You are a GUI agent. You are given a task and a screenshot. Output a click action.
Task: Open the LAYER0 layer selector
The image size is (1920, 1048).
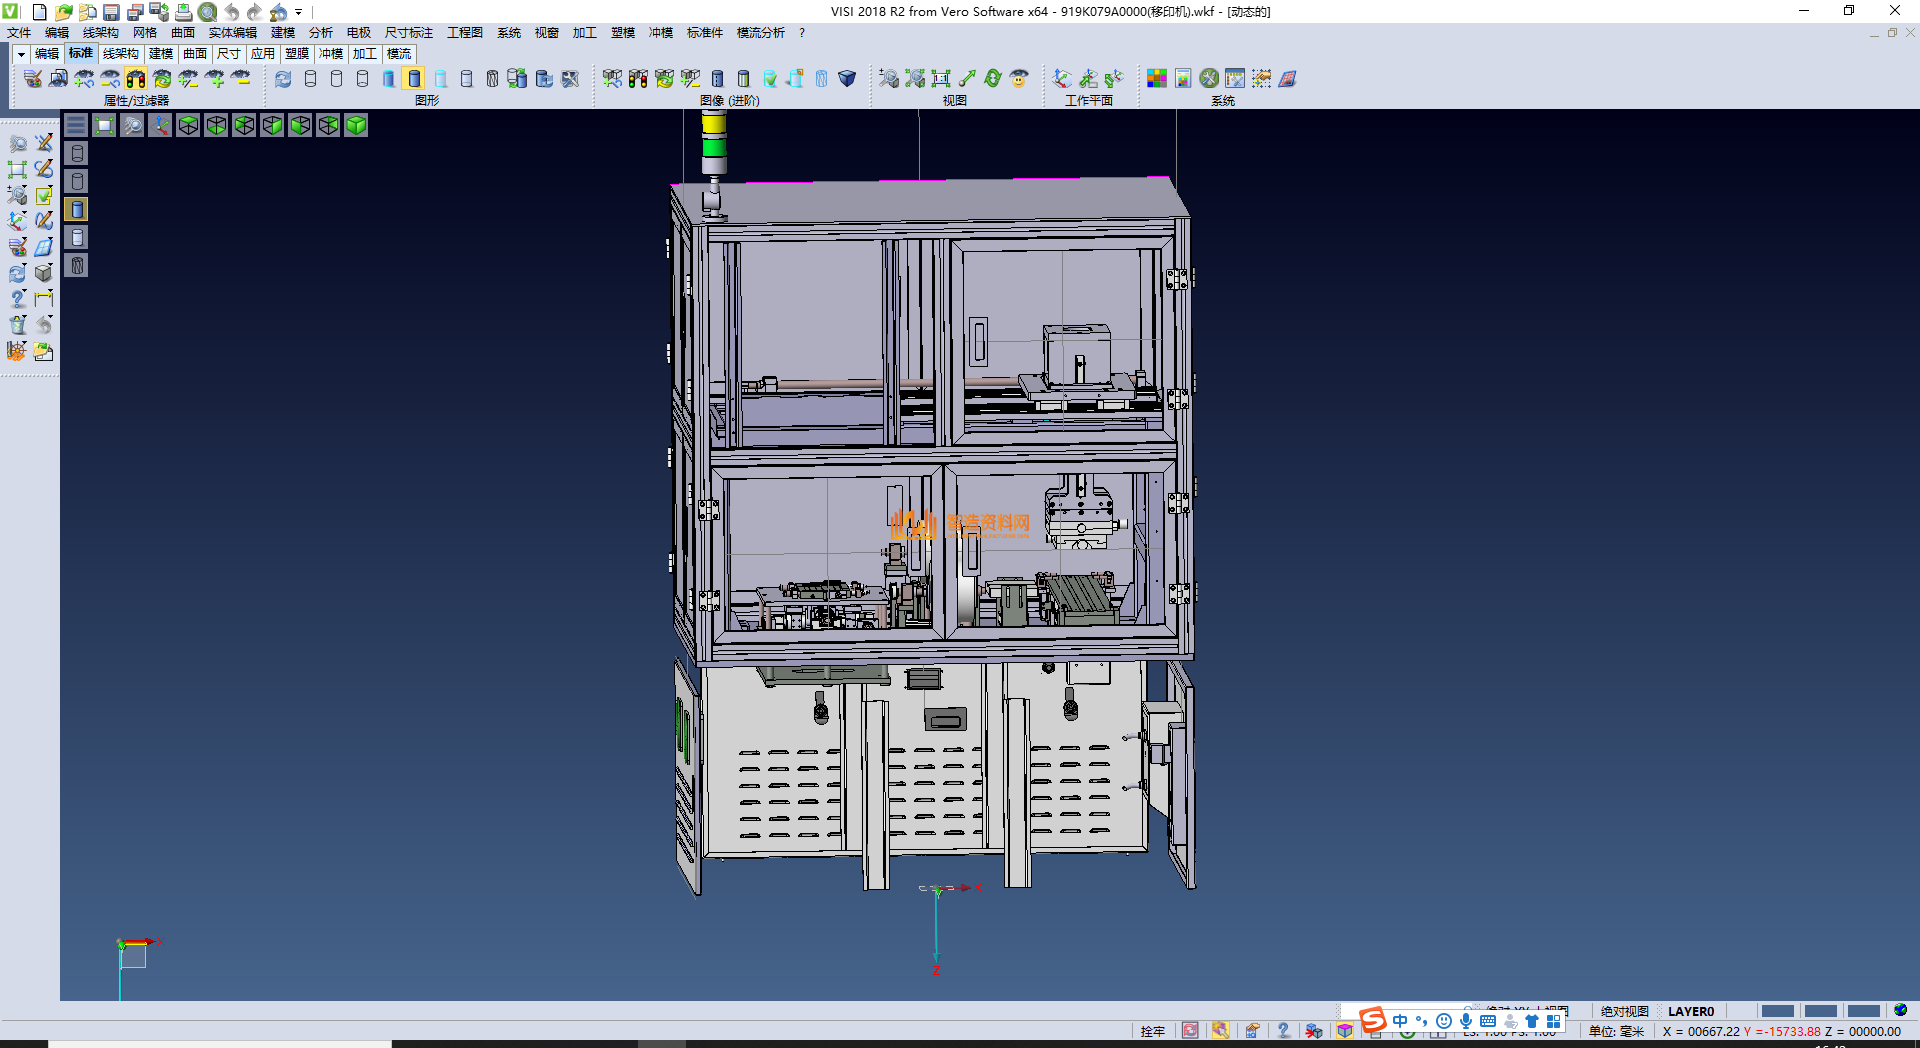tap(1690, 1011)
